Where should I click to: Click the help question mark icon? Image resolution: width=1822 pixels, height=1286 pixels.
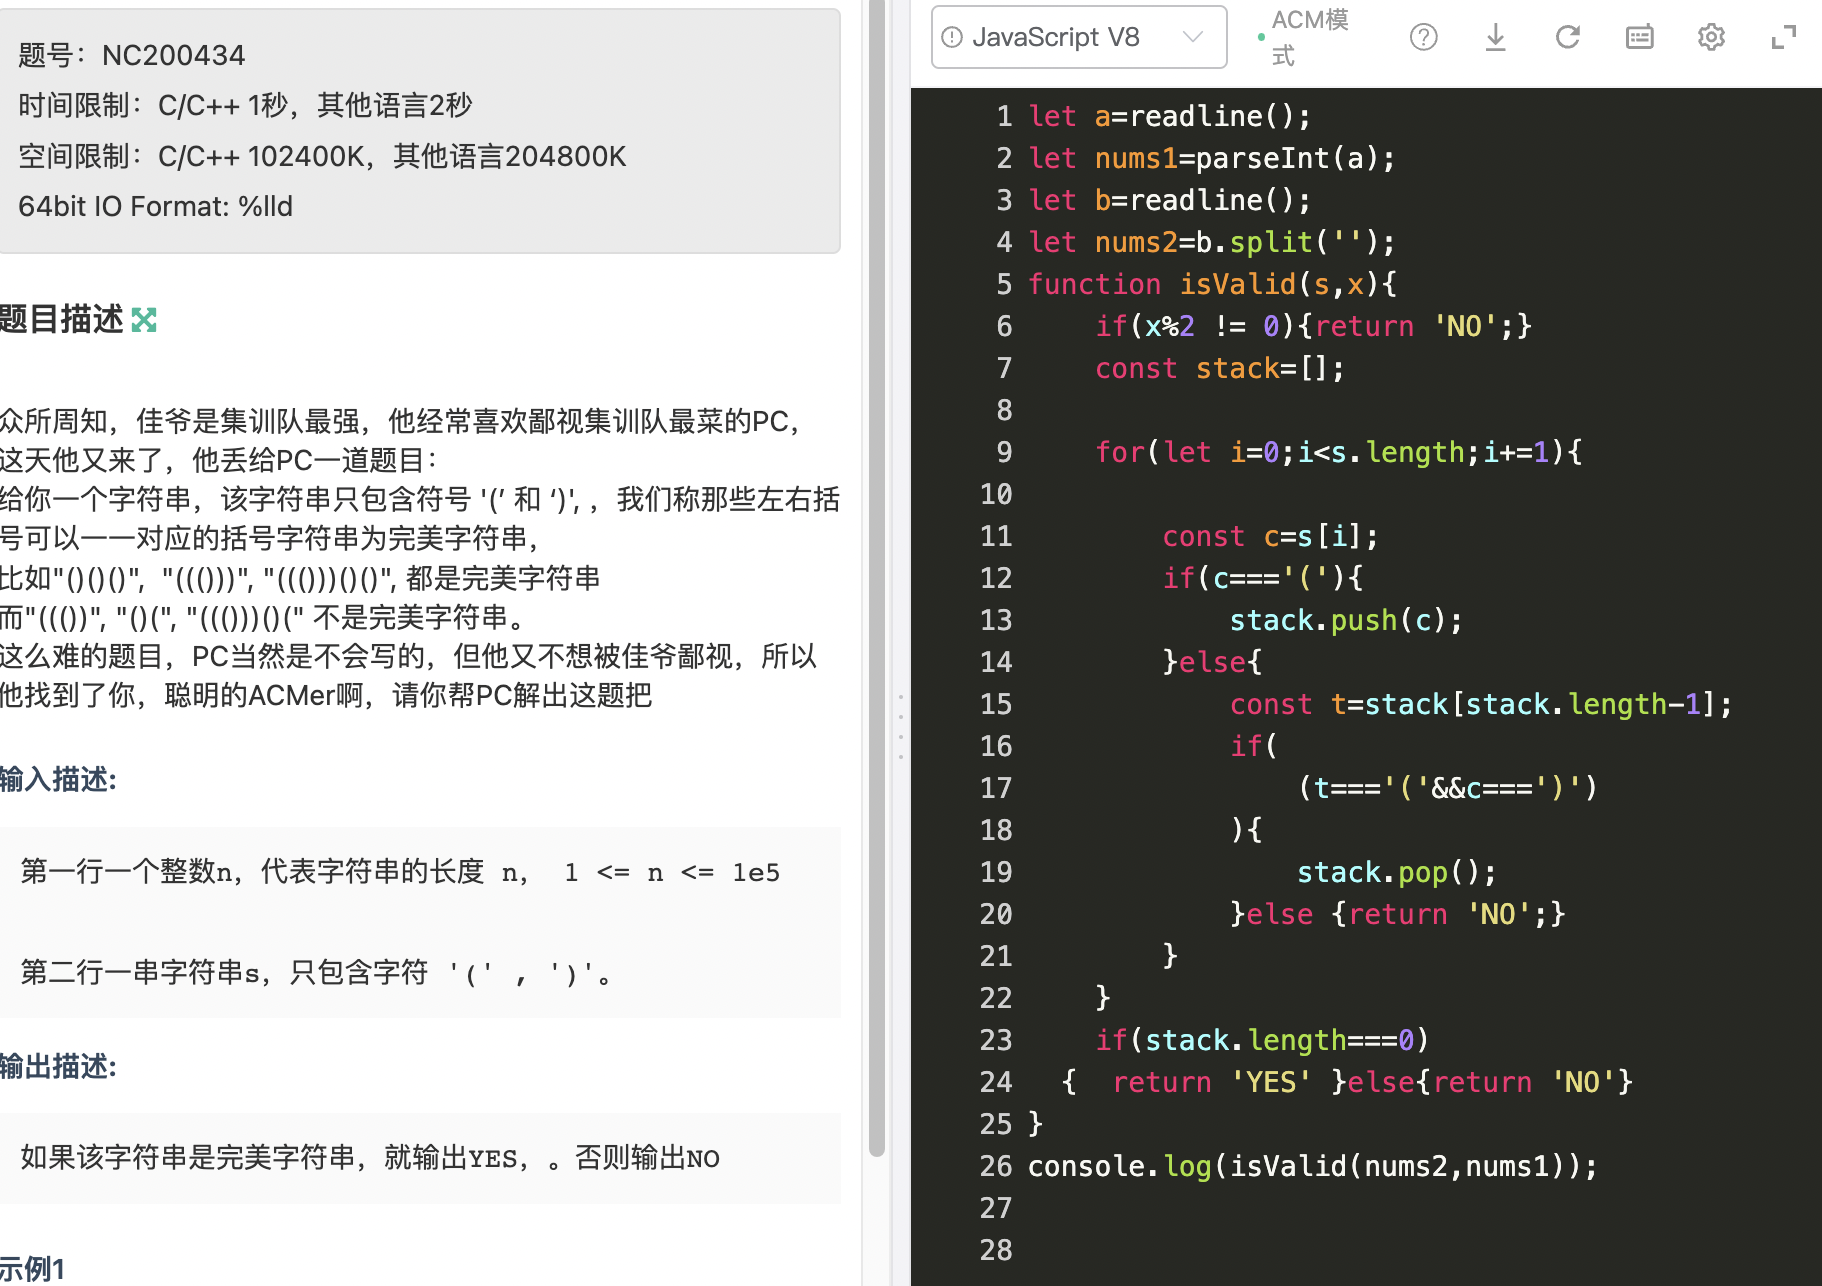(1423, 37)
